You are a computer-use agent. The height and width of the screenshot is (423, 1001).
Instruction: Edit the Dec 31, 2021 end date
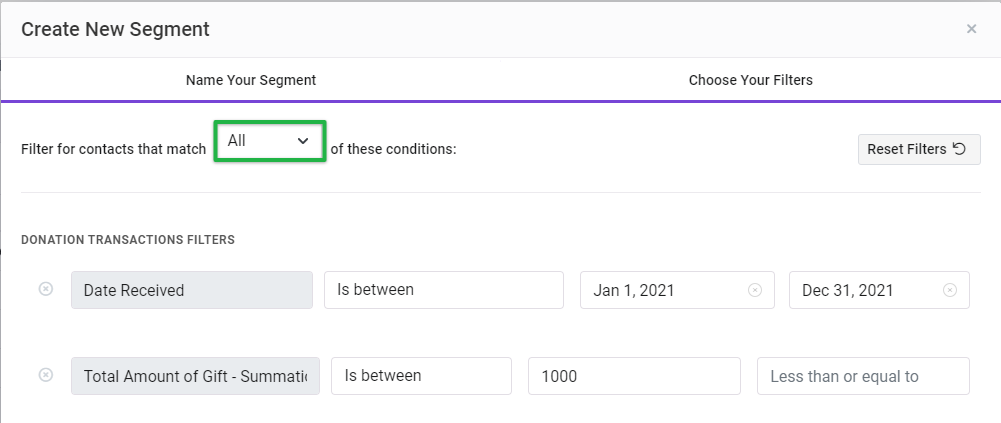[879, 290]
